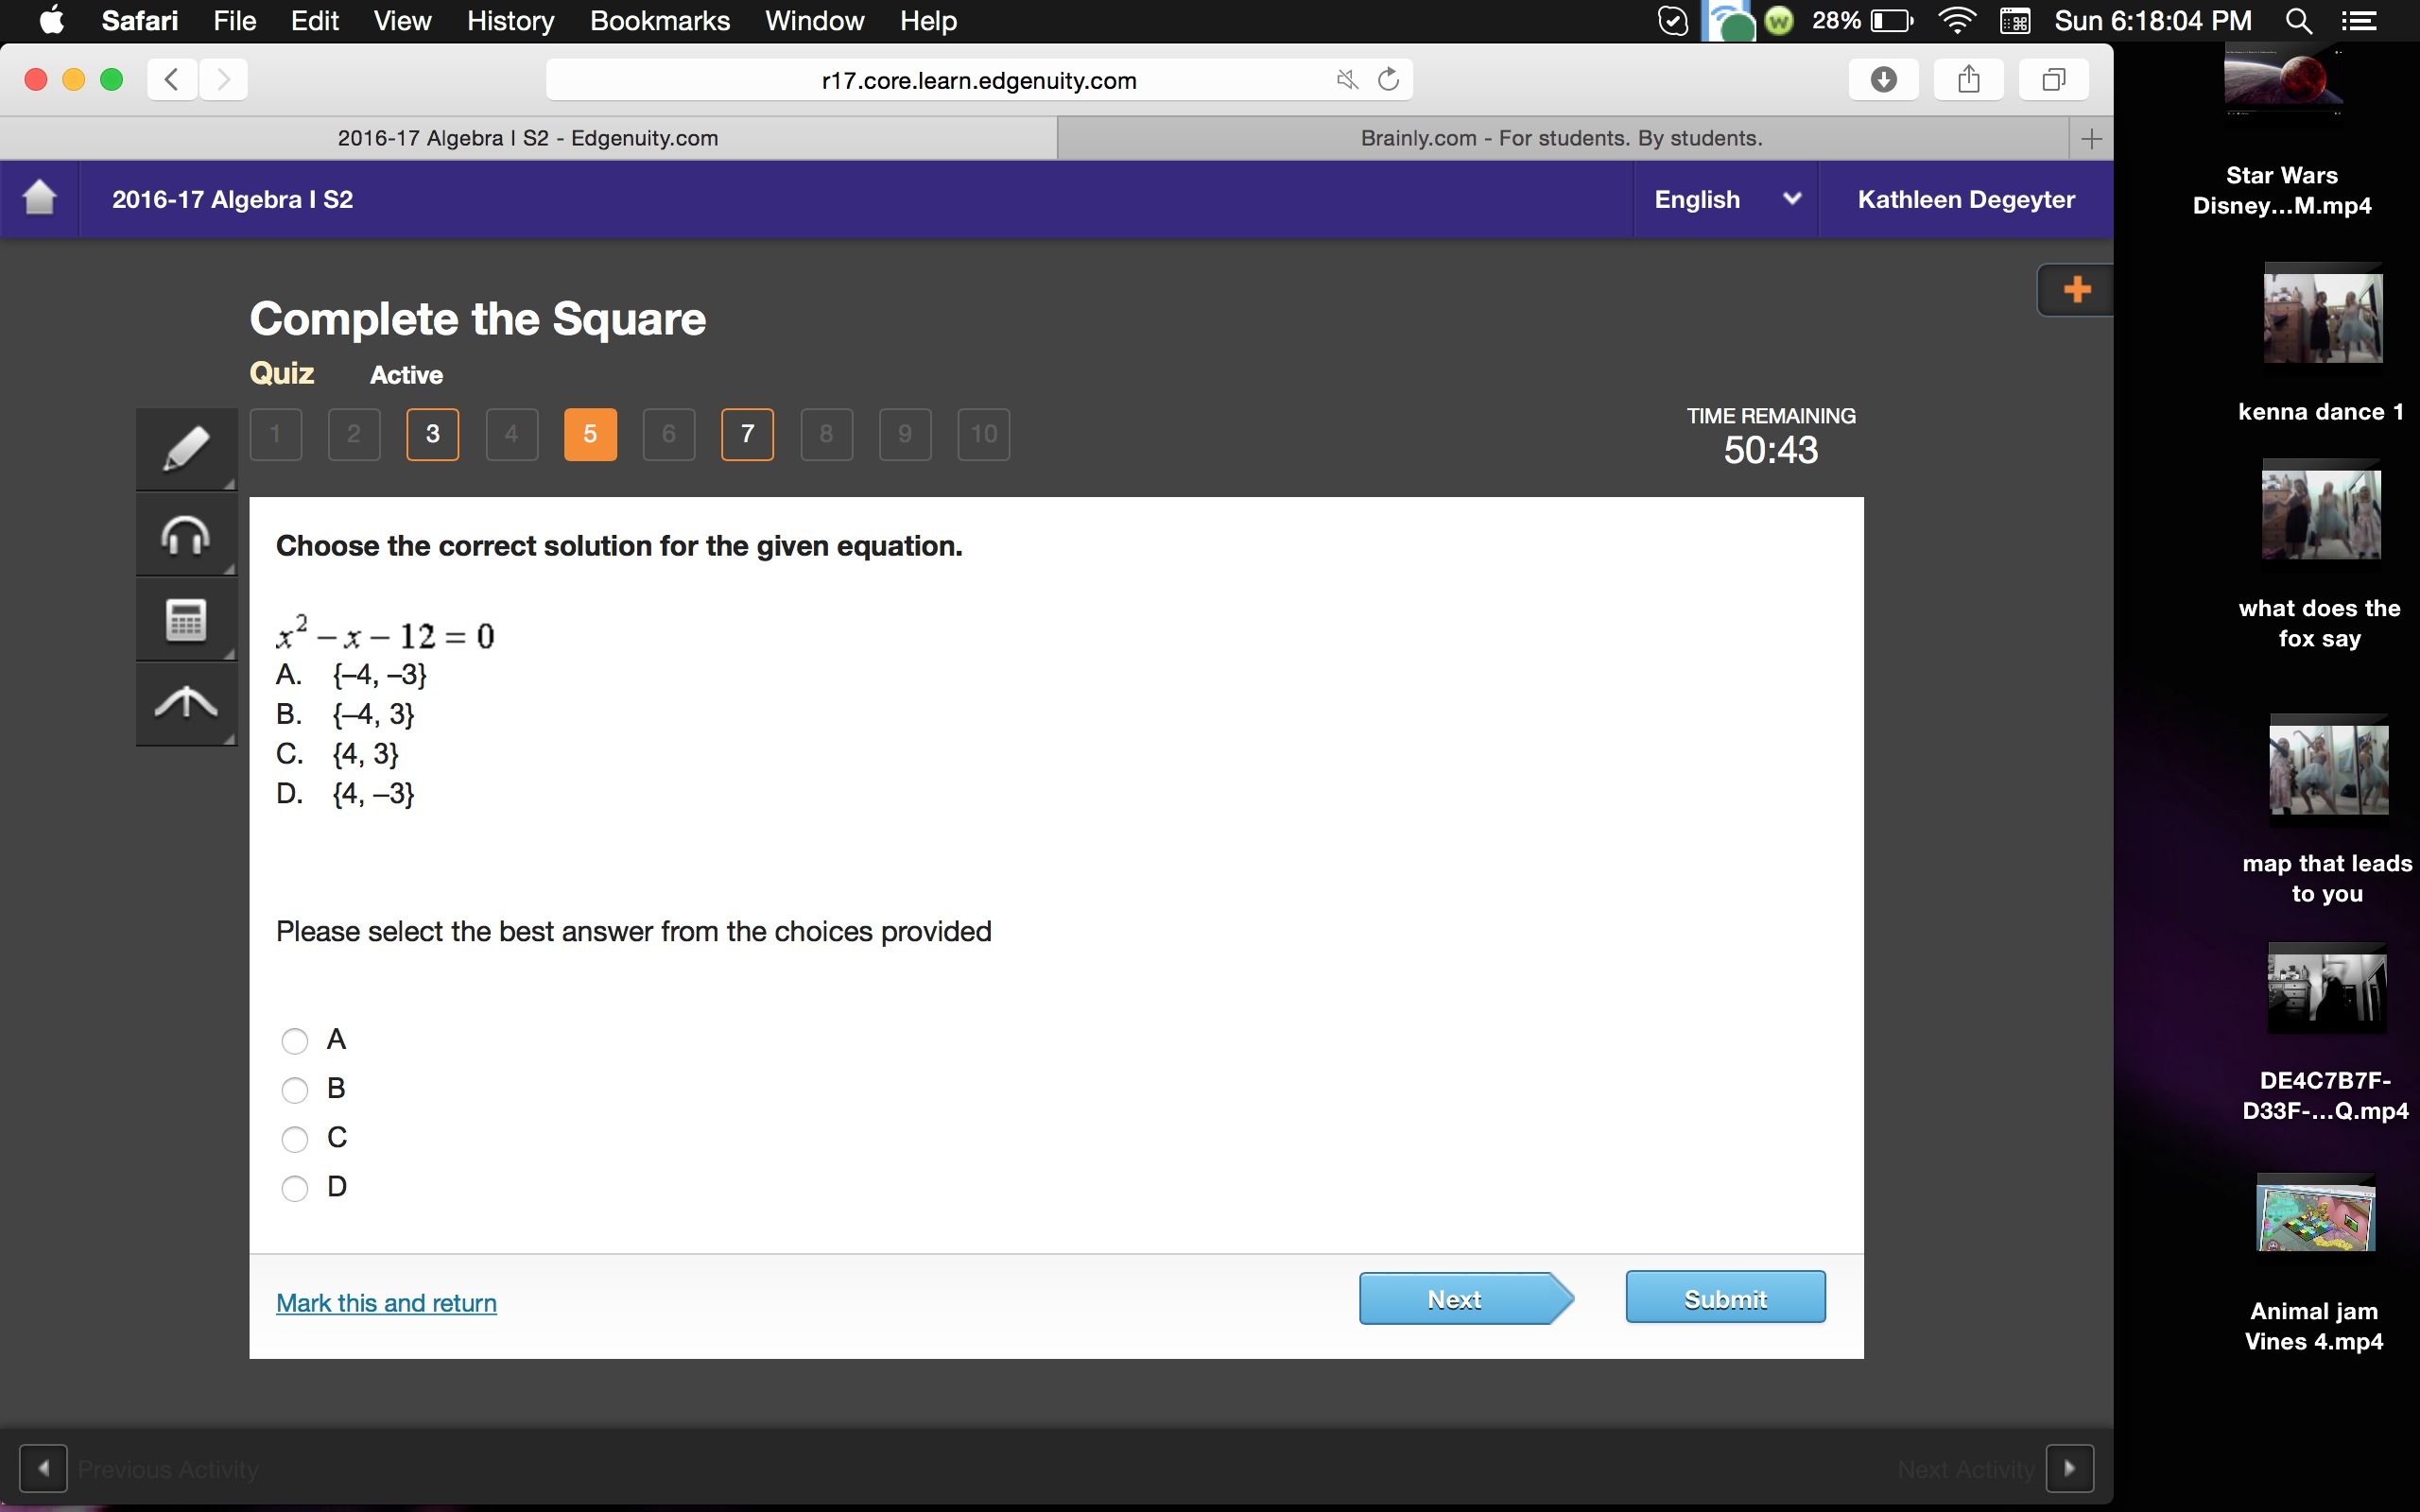The width and height of the screenshot is (2420, 1512).
Task: Expand the English language dropdown
Action: (1726, 199)
